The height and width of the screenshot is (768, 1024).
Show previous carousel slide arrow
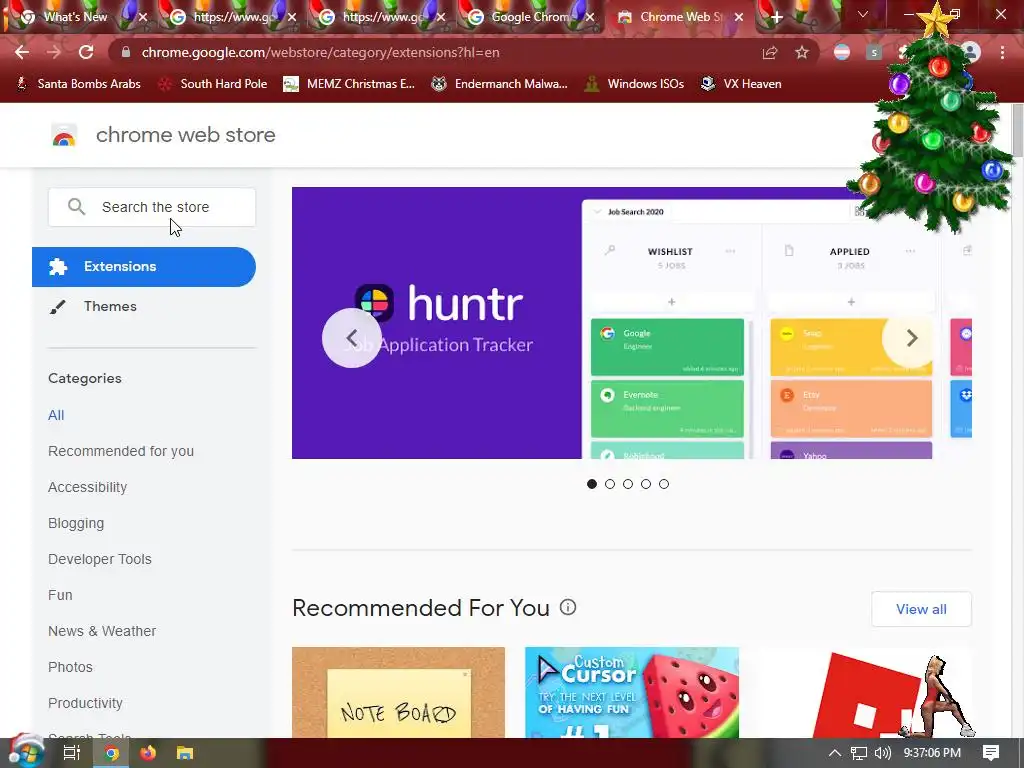tap(351, 338)
